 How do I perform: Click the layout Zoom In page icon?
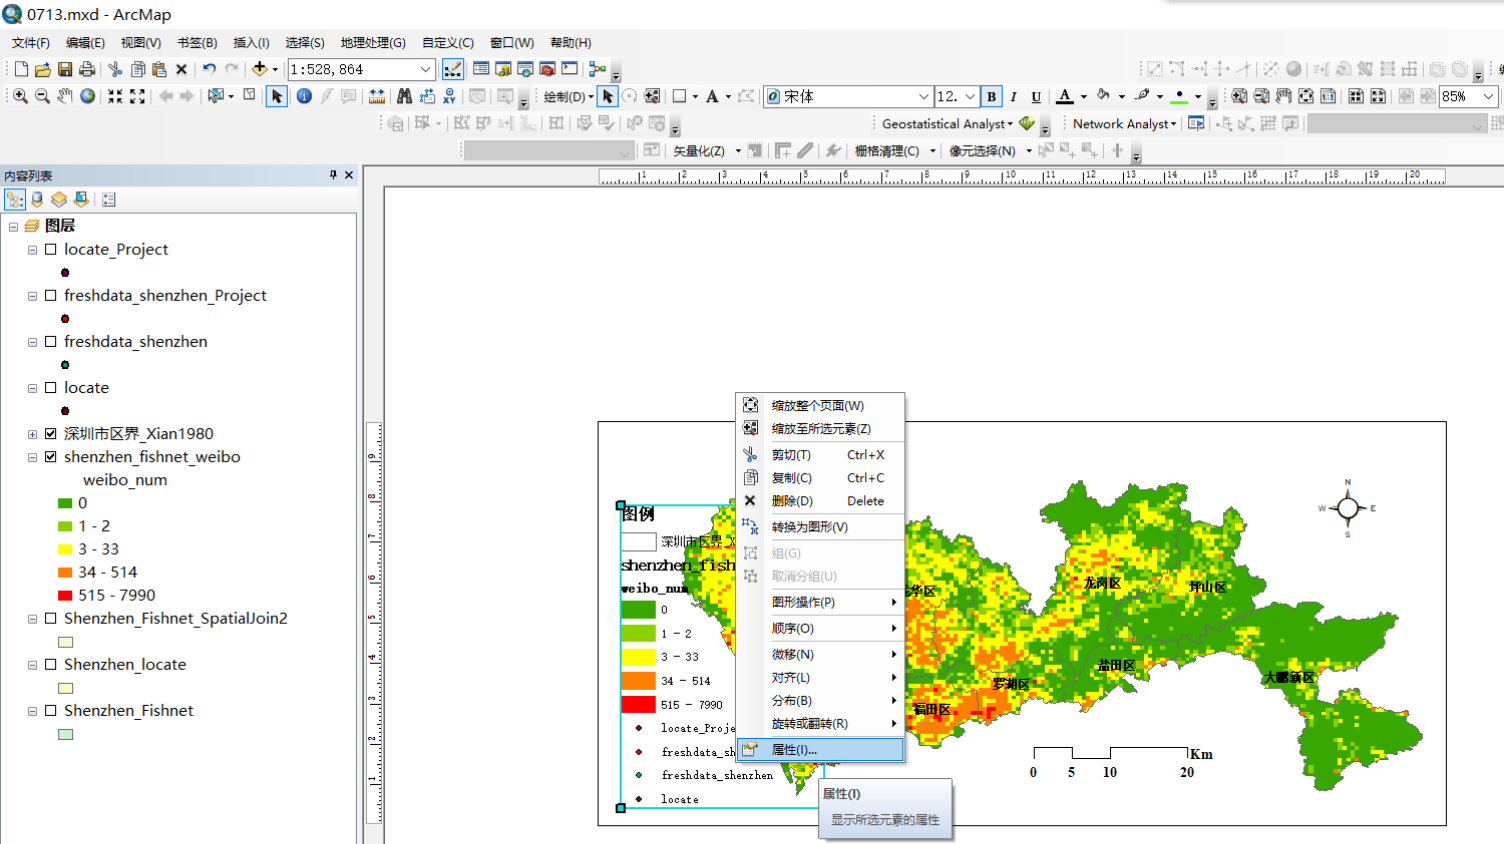(x=1239, y=96)
